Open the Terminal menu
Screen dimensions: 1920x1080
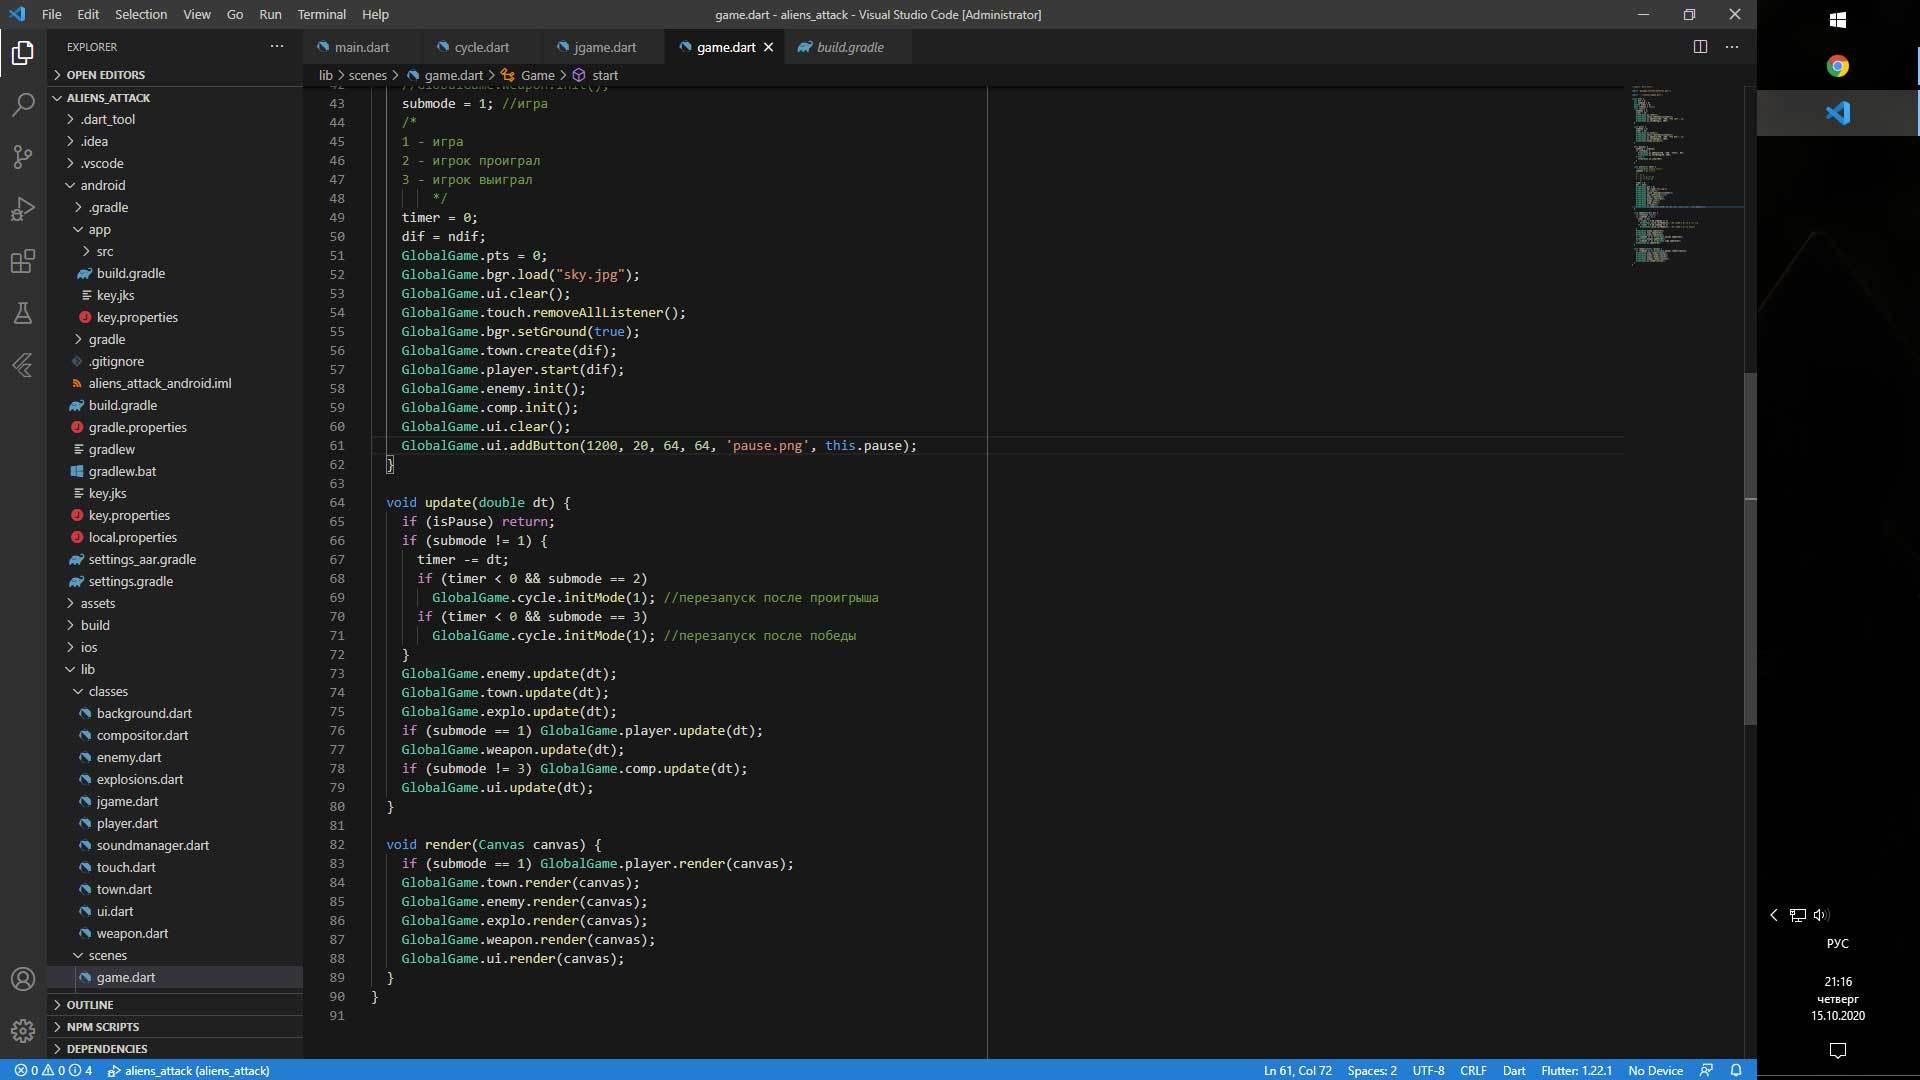tap(321, 14)
